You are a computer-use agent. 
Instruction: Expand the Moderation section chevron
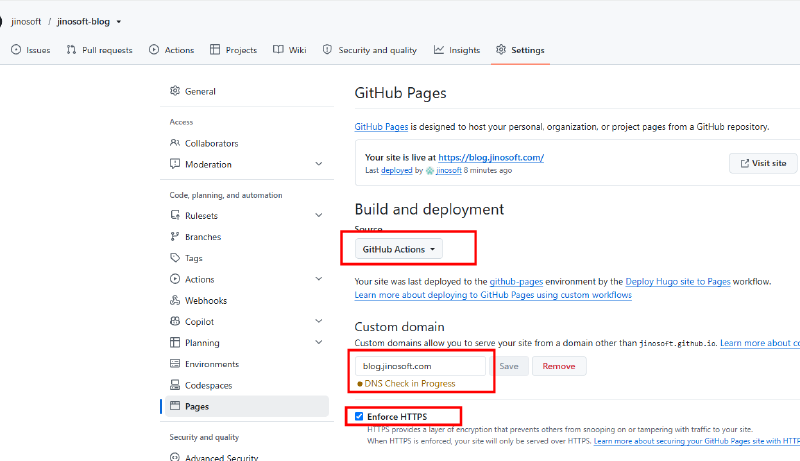coord(319,164)
